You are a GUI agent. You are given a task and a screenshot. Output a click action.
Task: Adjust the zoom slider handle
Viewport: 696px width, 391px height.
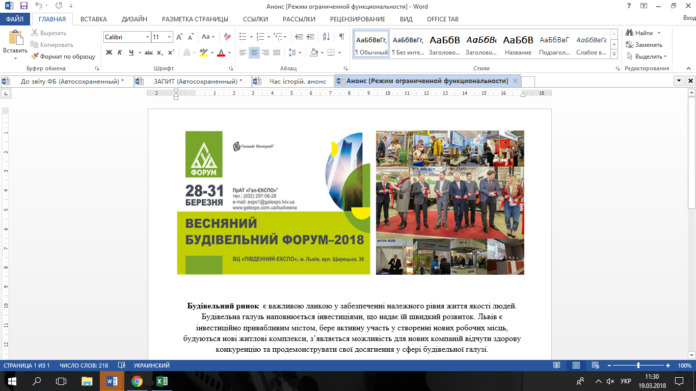click(x=638, y=365)
